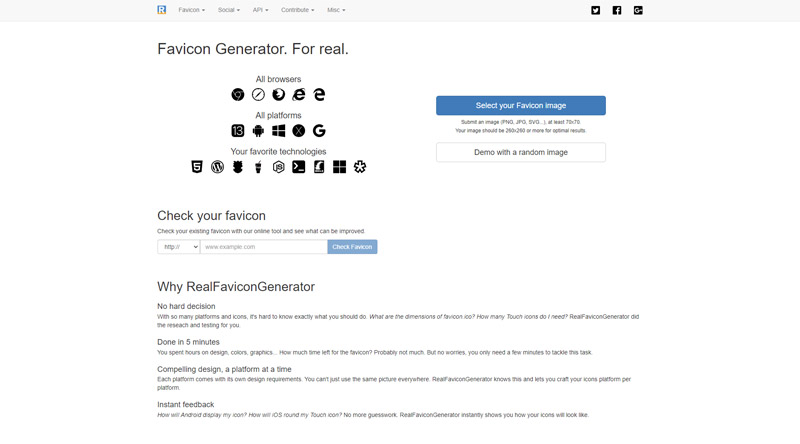Viewport: 800px width, 444px height.
Task: Expand the Favicon menu dropdown
Action: 192,10
